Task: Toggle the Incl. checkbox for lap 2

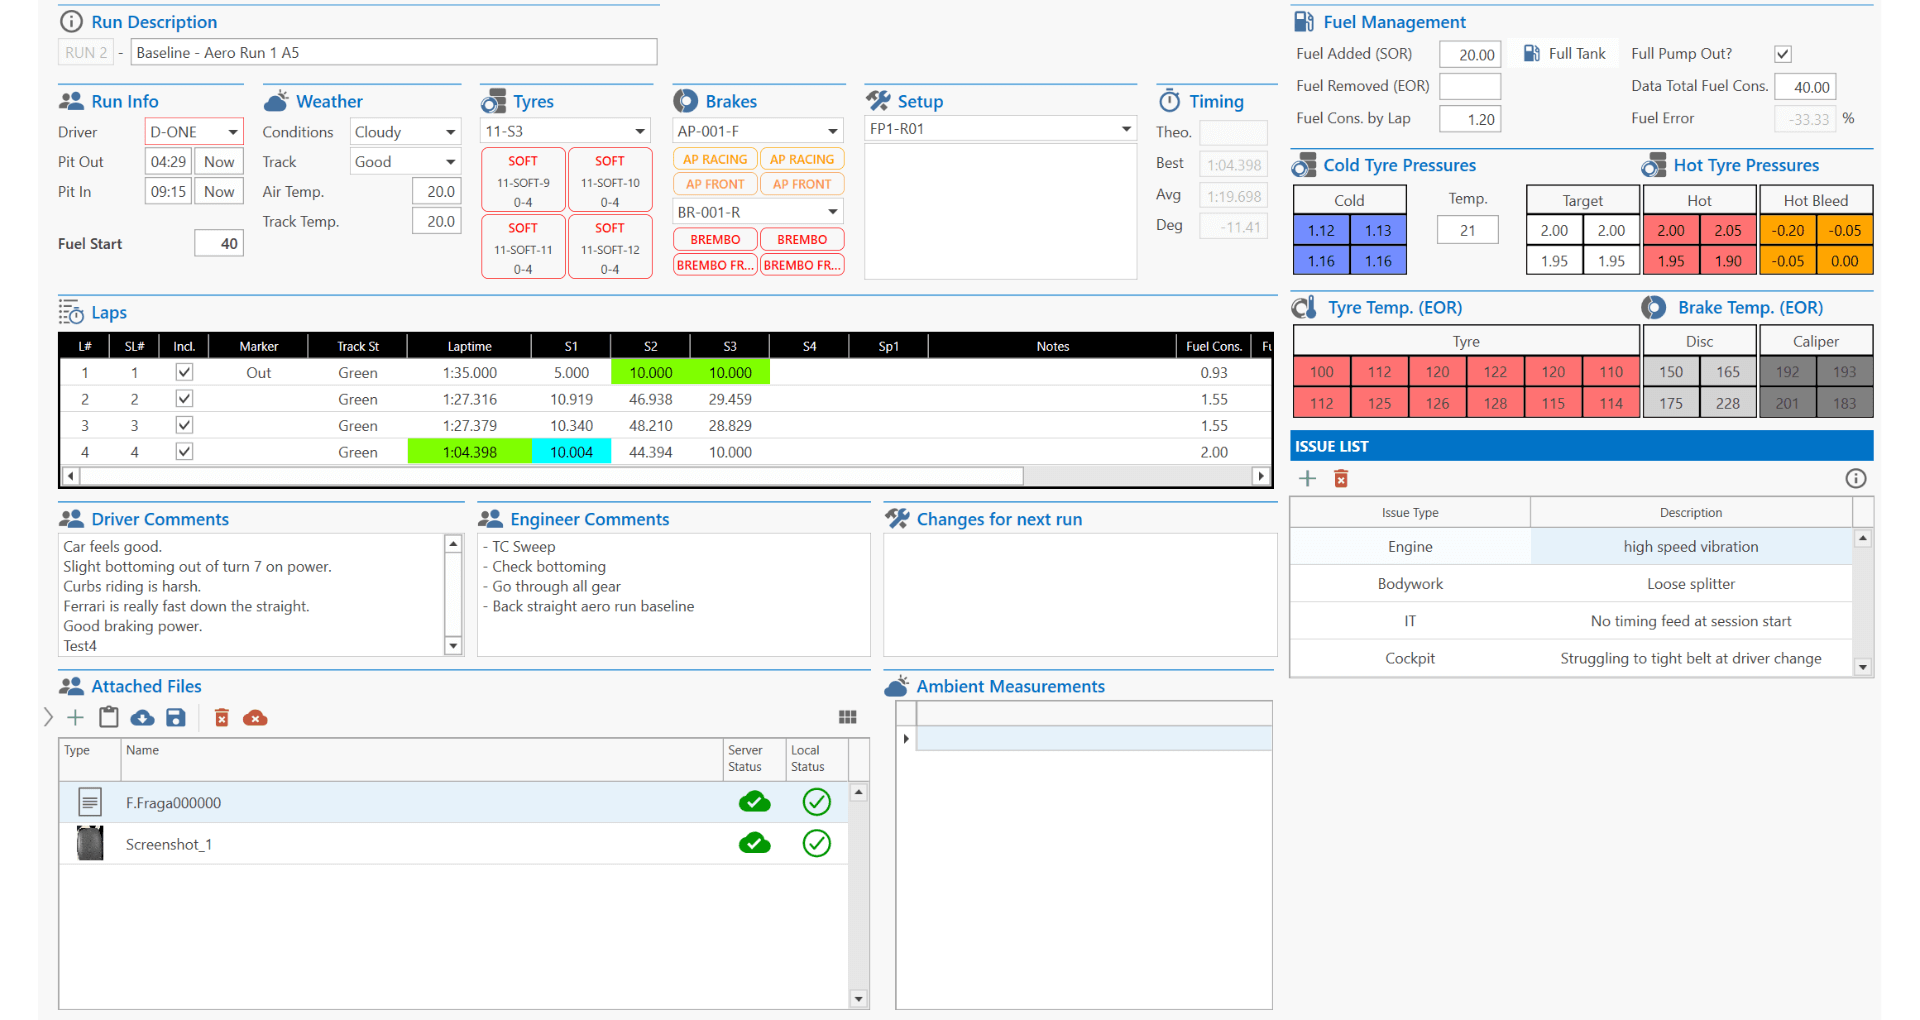Action: [x=184, y=398]
